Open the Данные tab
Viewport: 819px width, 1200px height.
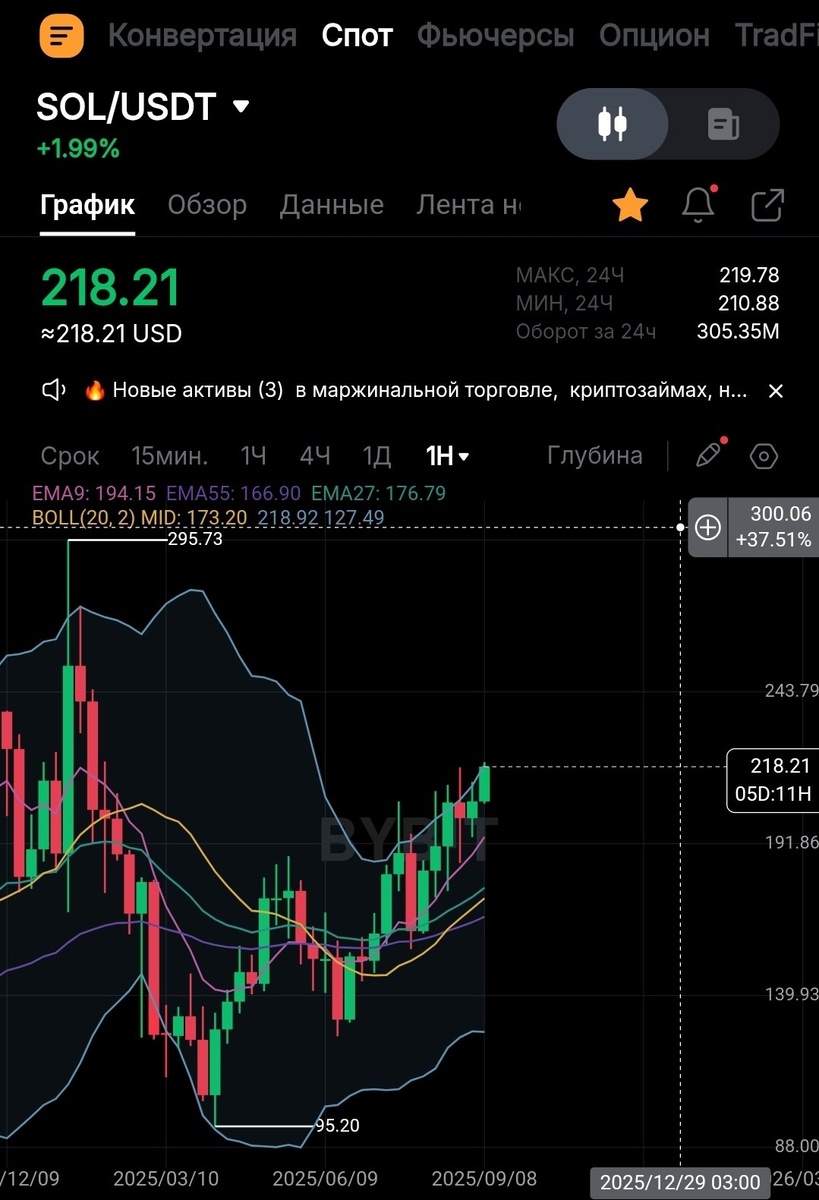(332, 205)
